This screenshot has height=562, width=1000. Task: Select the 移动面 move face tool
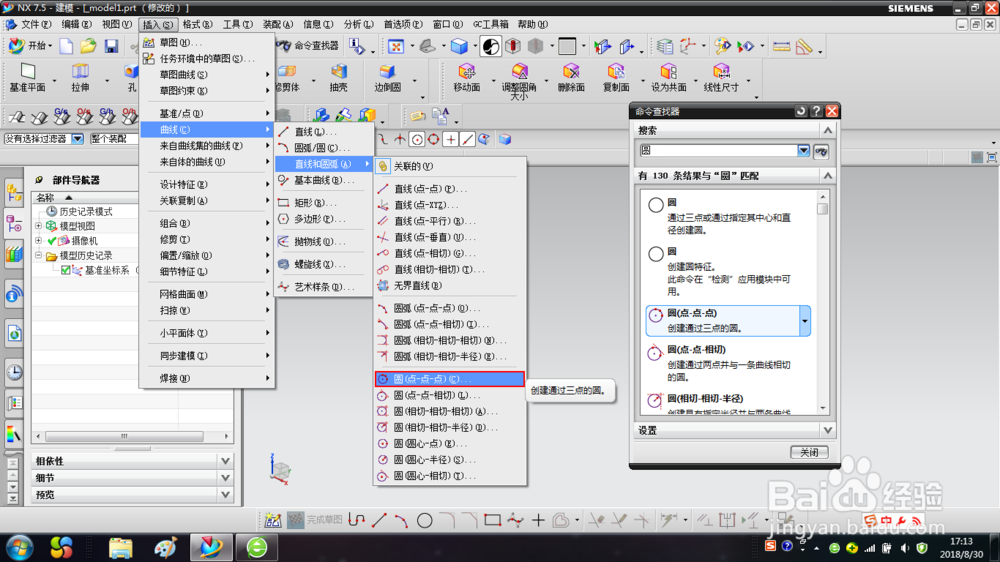467,78
